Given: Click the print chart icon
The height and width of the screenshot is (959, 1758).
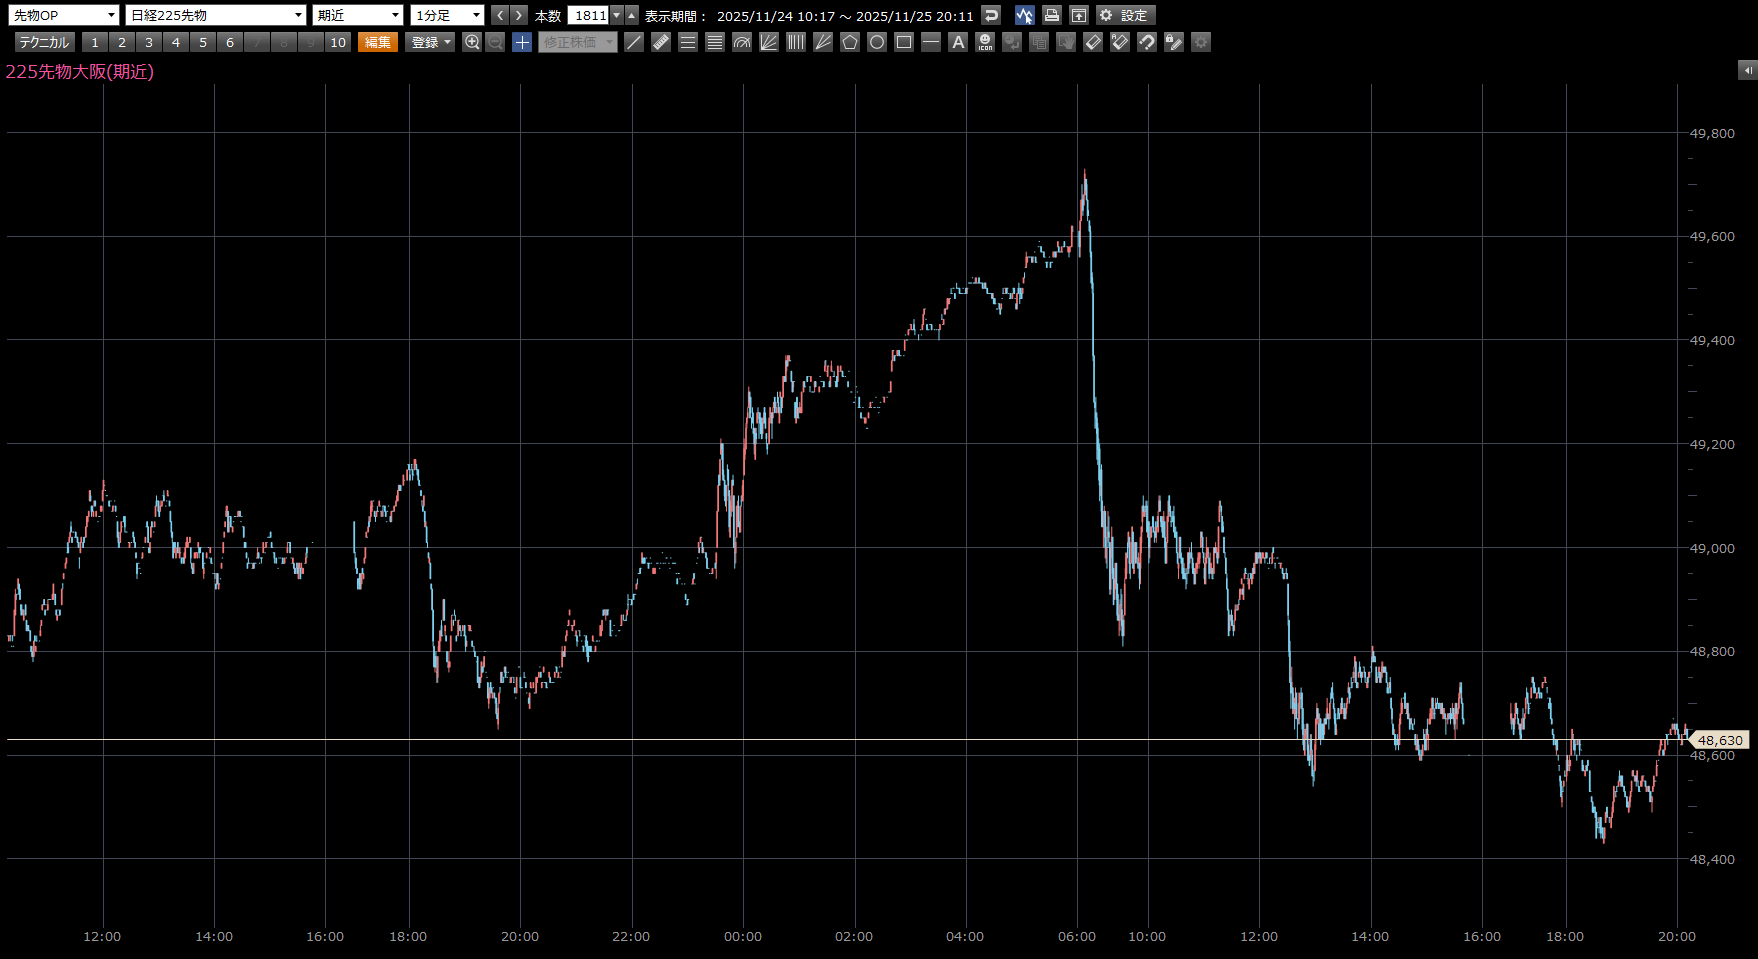Looking at the screenshot, I should (1051, 15).
